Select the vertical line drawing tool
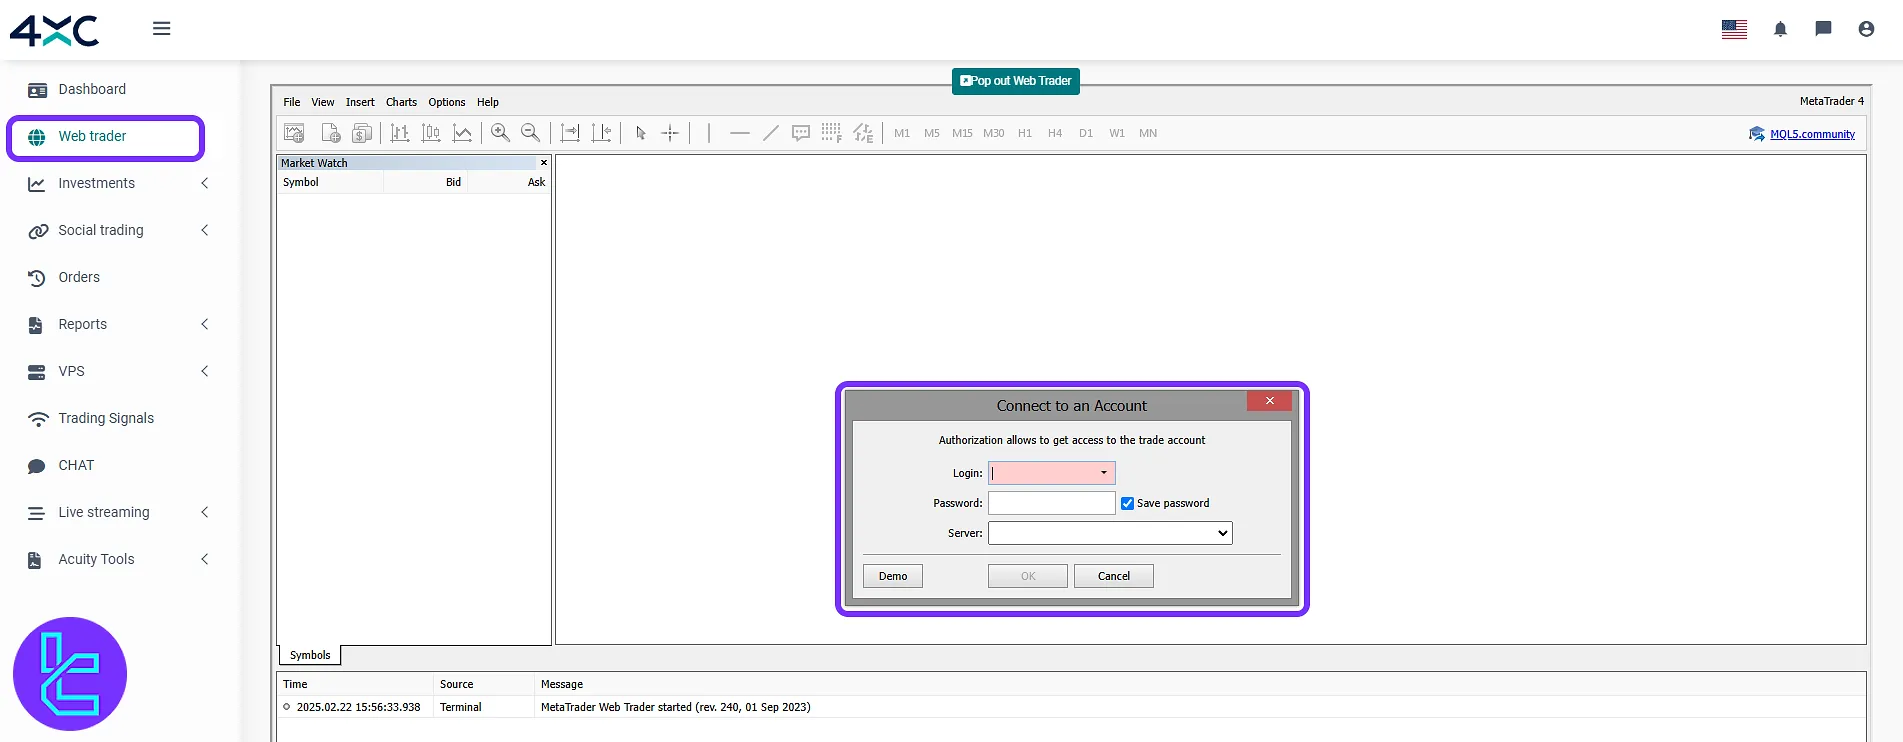Image resolution: width=1903 pixels, height=742 pixels. pyautogui.click(x=709, y=133)
